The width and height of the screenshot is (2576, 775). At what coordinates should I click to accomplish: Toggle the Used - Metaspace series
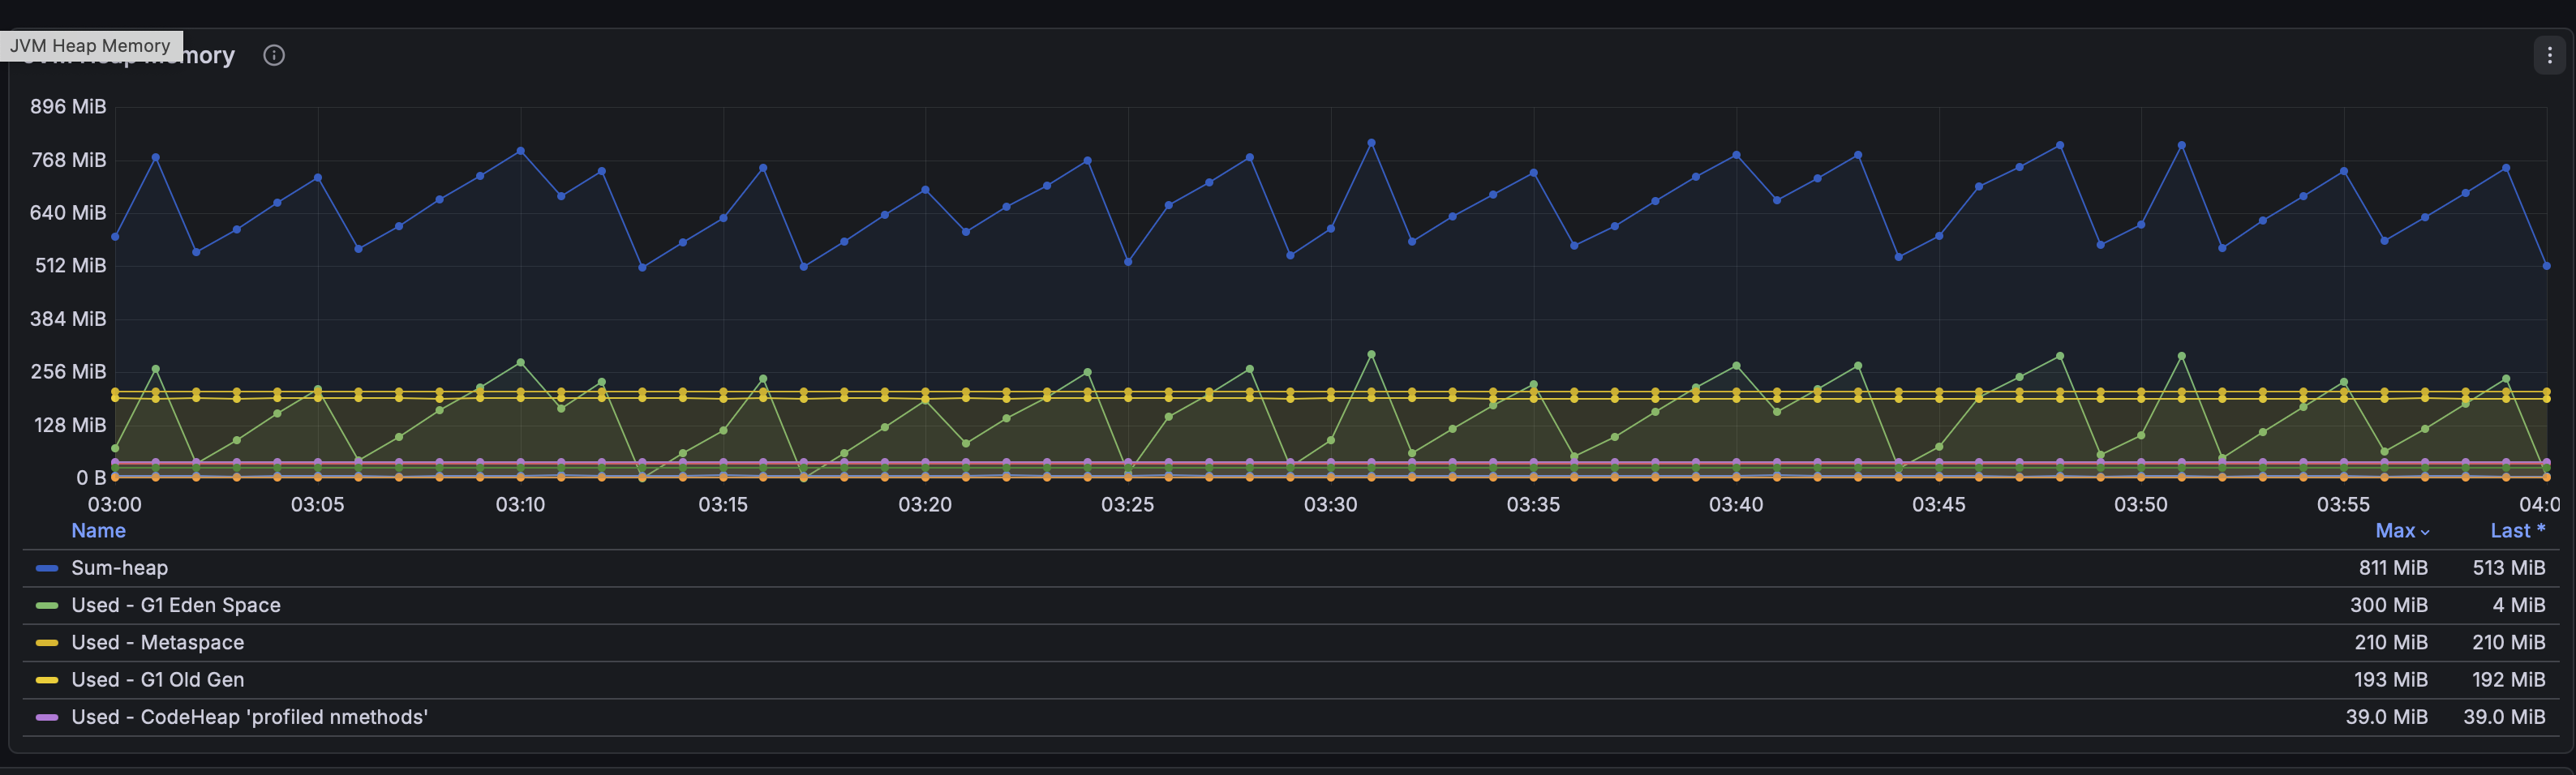pos(157,642)
